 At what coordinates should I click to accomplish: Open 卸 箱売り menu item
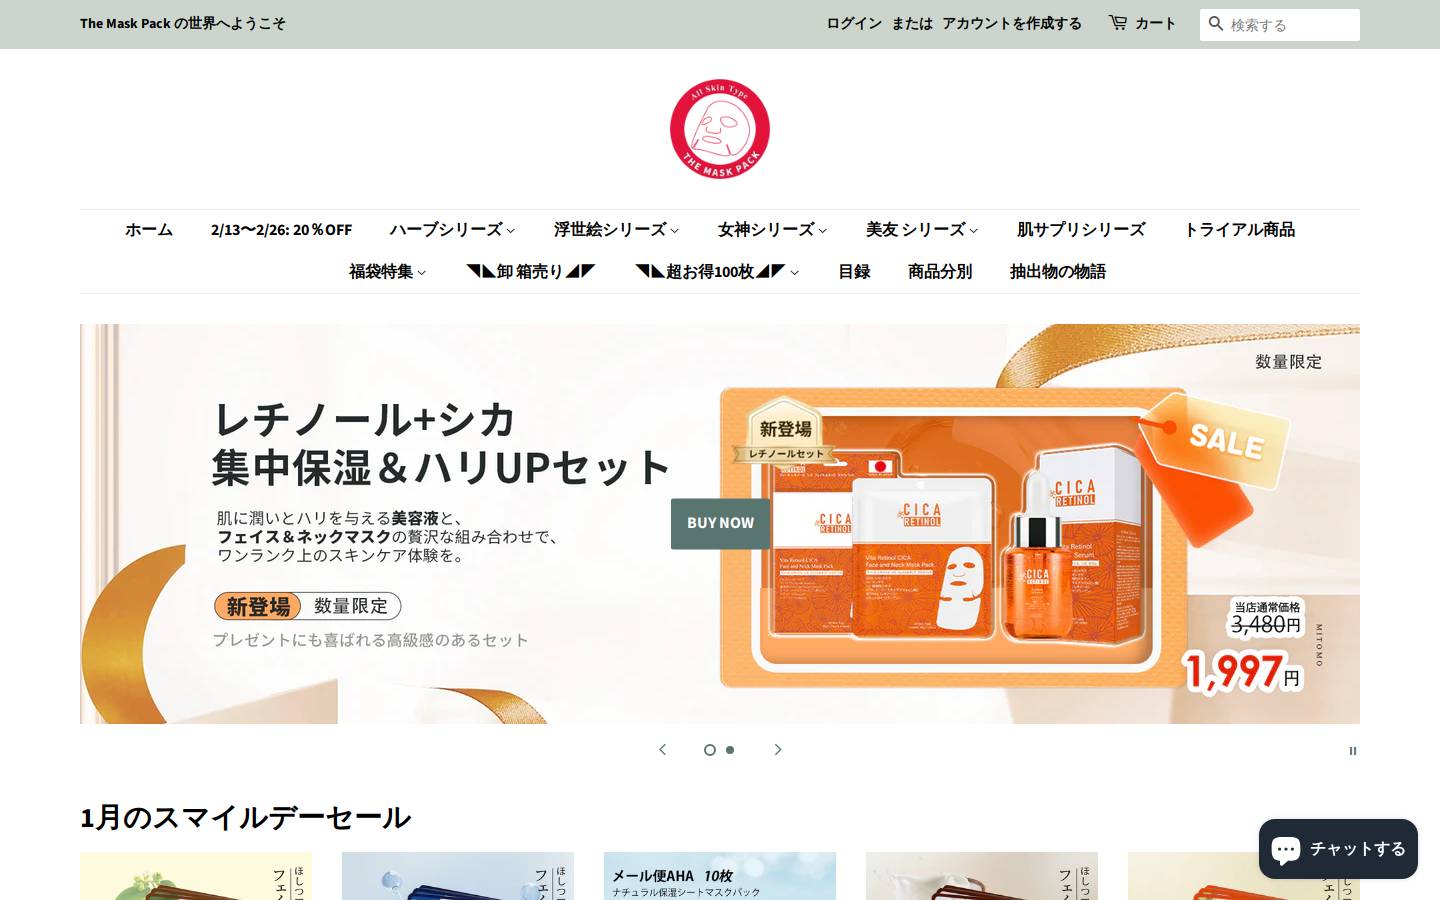[x=530, y=272]
